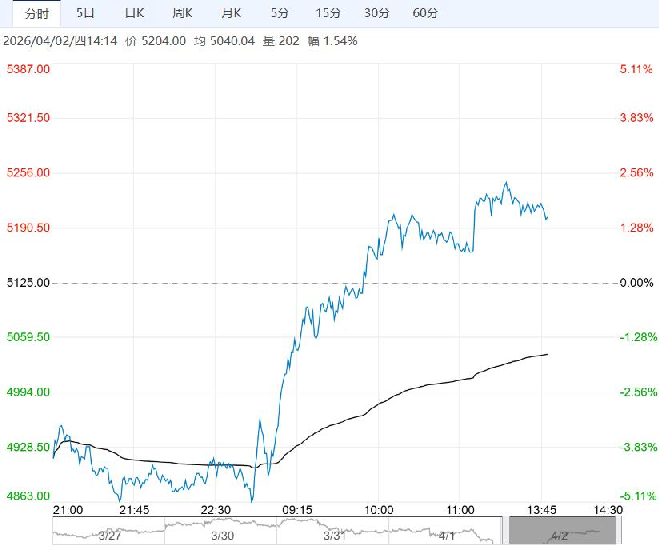Choose the 30分 interval tab

[x=376, y=13]
